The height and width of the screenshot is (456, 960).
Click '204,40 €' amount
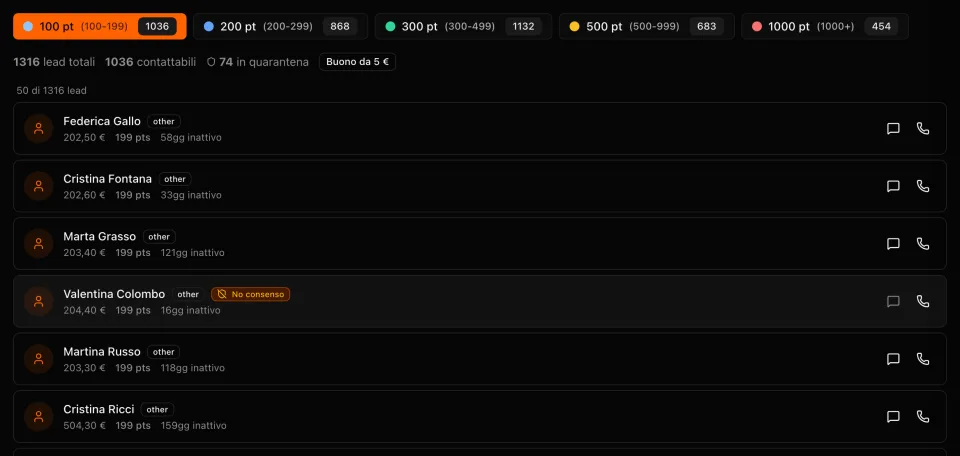coord(84,310)
